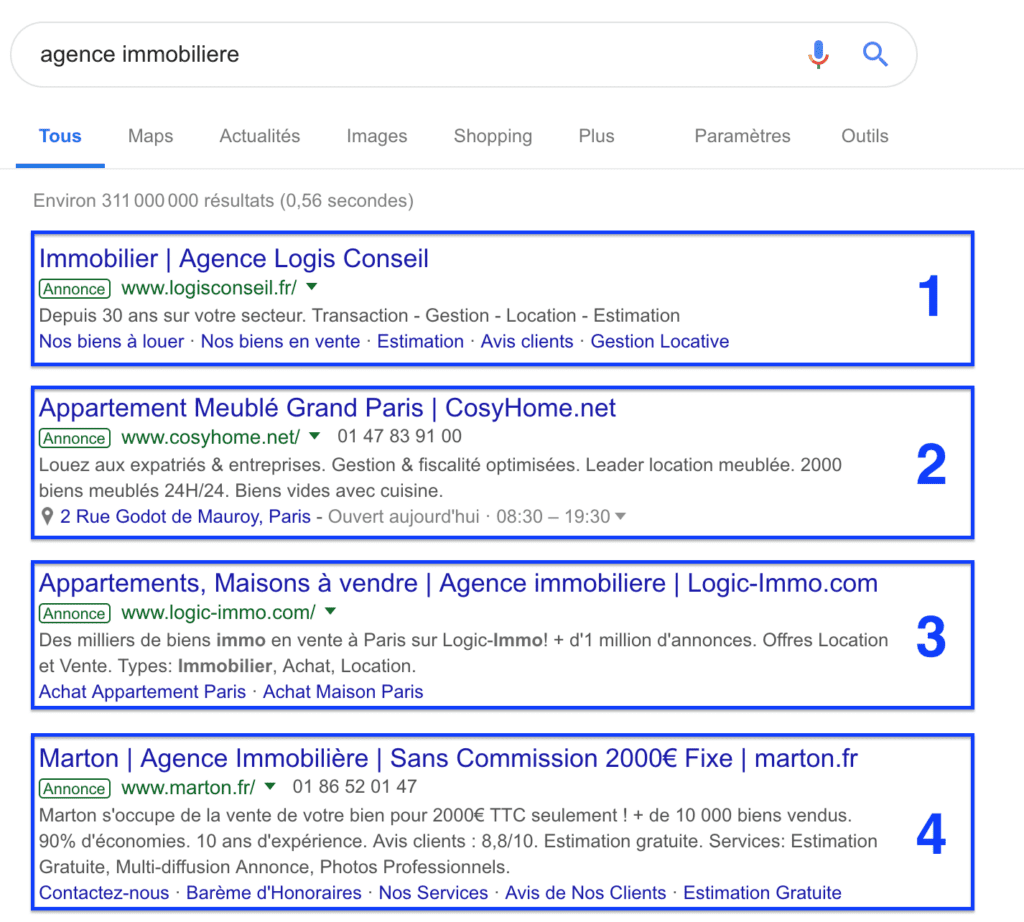
Task: Click the map pin icon for CosyHome address
Action: (47, 517)
